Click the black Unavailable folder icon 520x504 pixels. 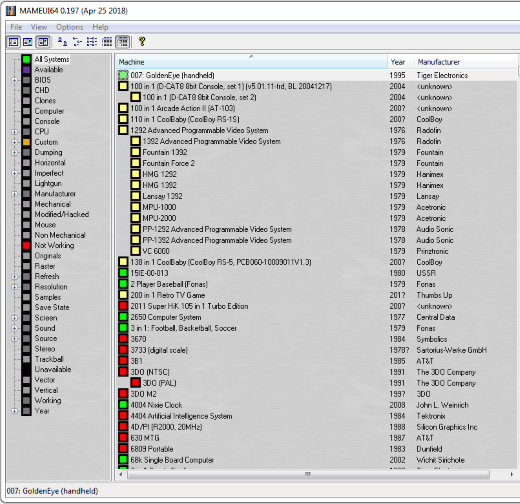coord(26,369)
